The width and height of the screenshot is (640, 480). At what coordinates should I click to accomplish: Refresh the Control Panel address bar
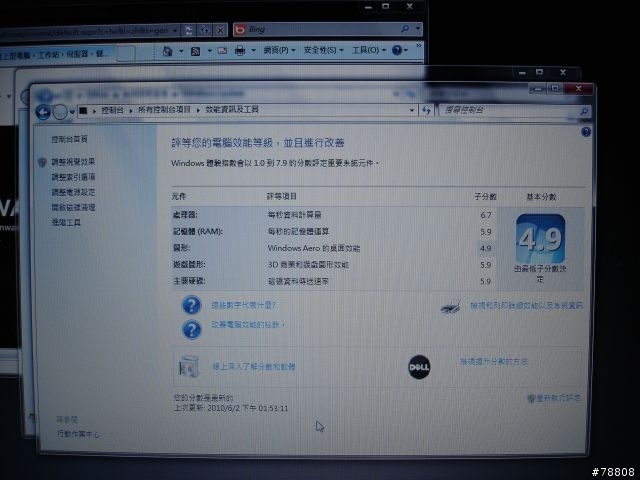(427, 110)
